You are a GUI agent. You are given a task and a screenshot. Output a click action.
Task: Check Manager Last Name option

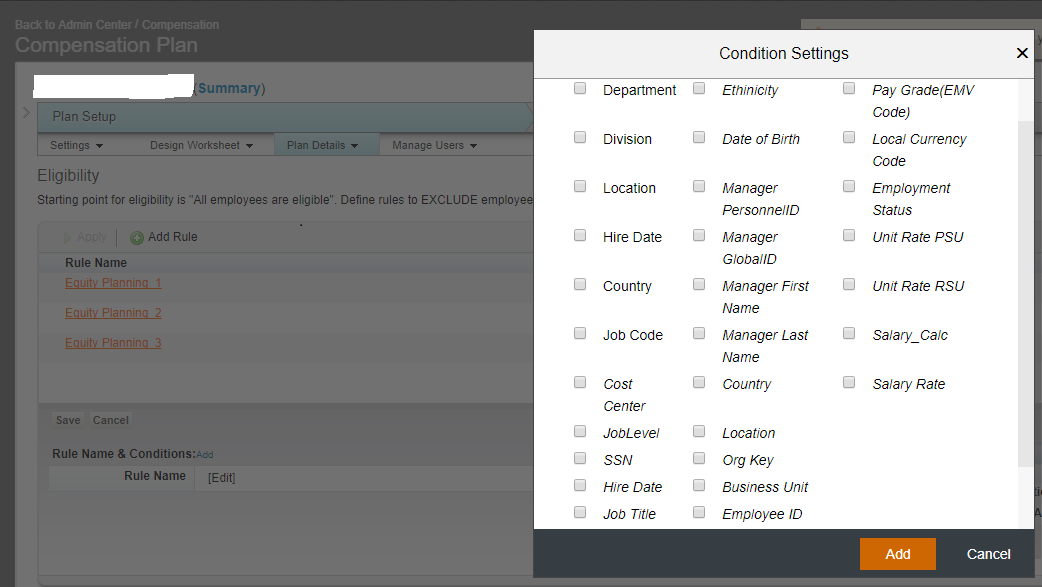pyautogui.click(x=699, y=333)
